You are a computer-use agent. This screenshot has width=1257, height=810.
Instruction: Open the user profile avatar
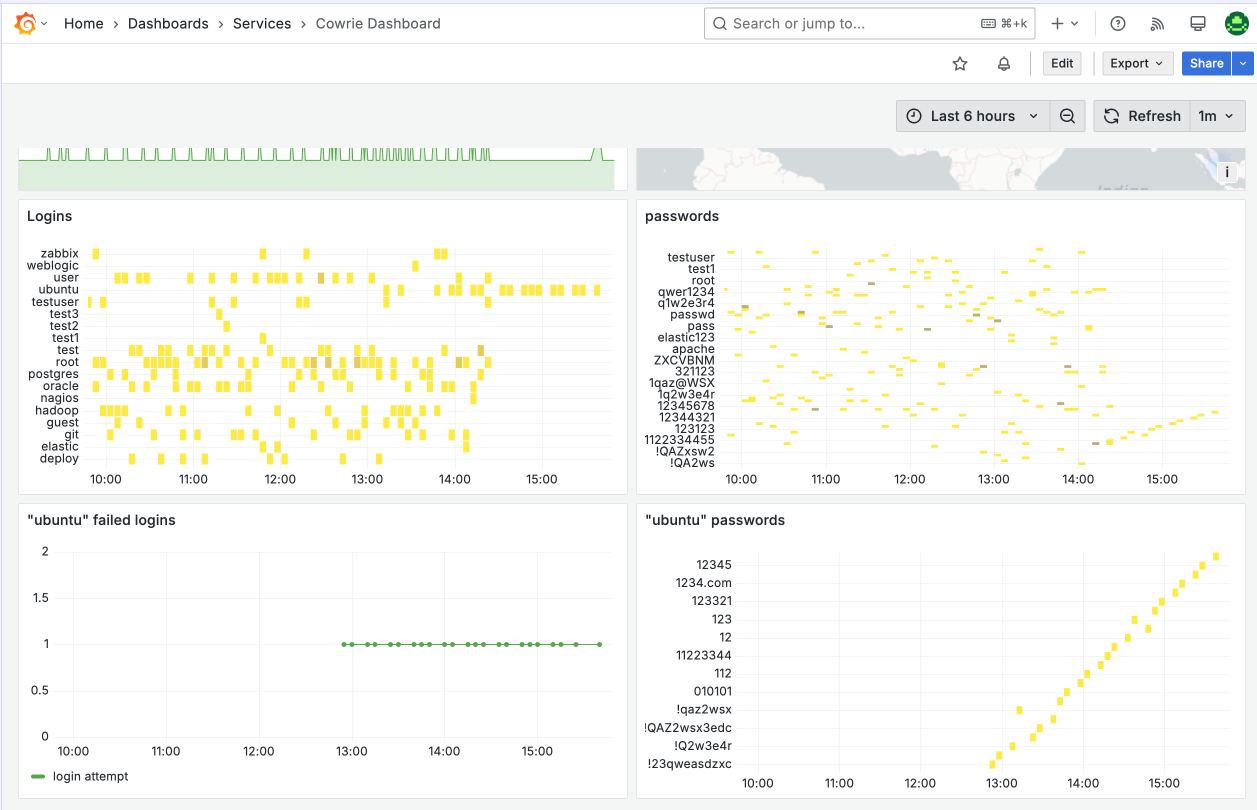(x=1236, y=24)
